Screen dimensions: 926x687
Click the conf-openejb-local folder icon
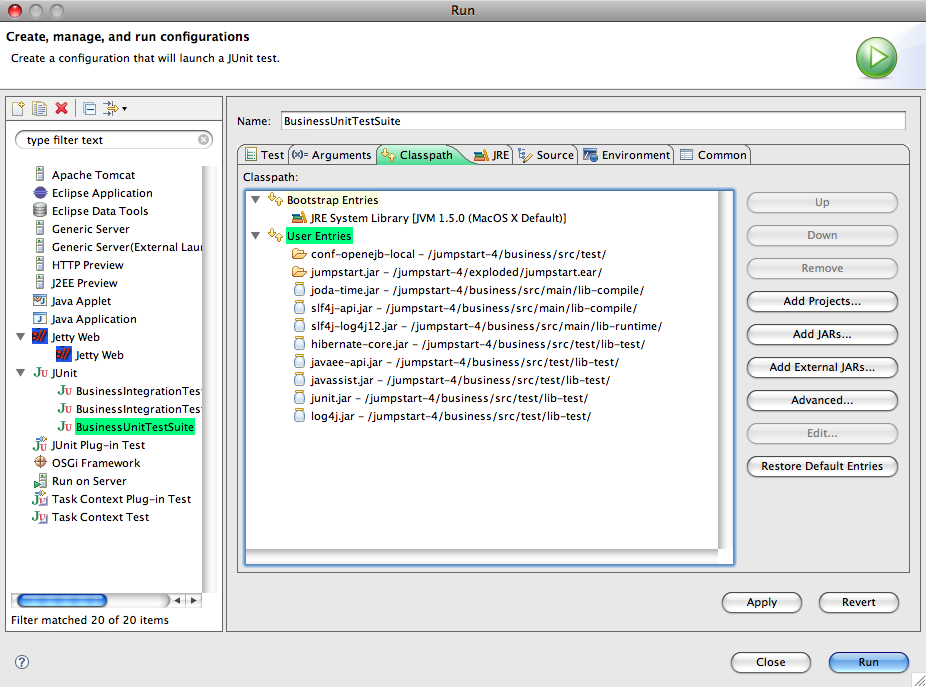click(x=299, y=254)
